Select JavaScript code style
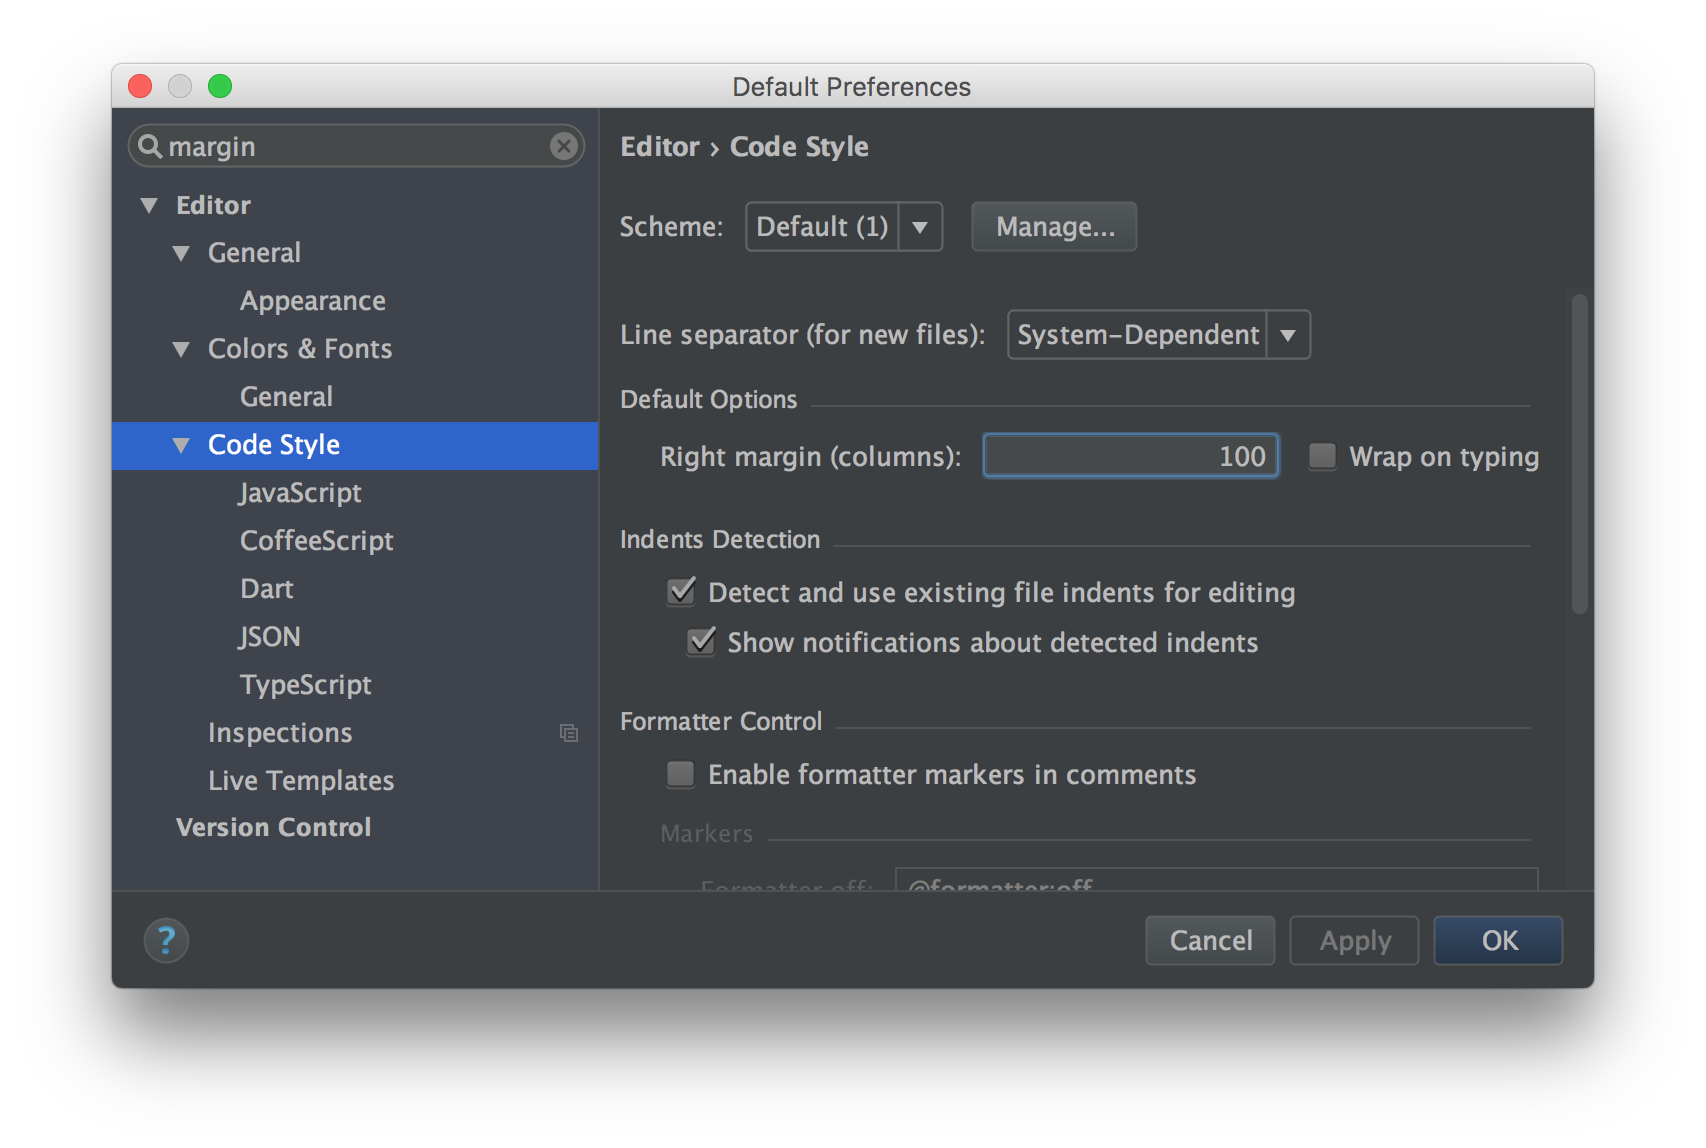The image size is (1706, 1148). [x=300, y=493]
